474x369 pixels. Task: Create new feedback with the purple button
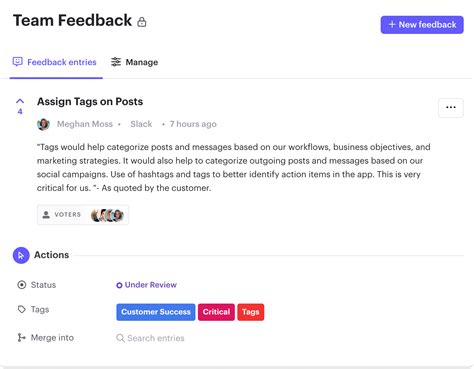pyautogui.click(x=422, y=25)
